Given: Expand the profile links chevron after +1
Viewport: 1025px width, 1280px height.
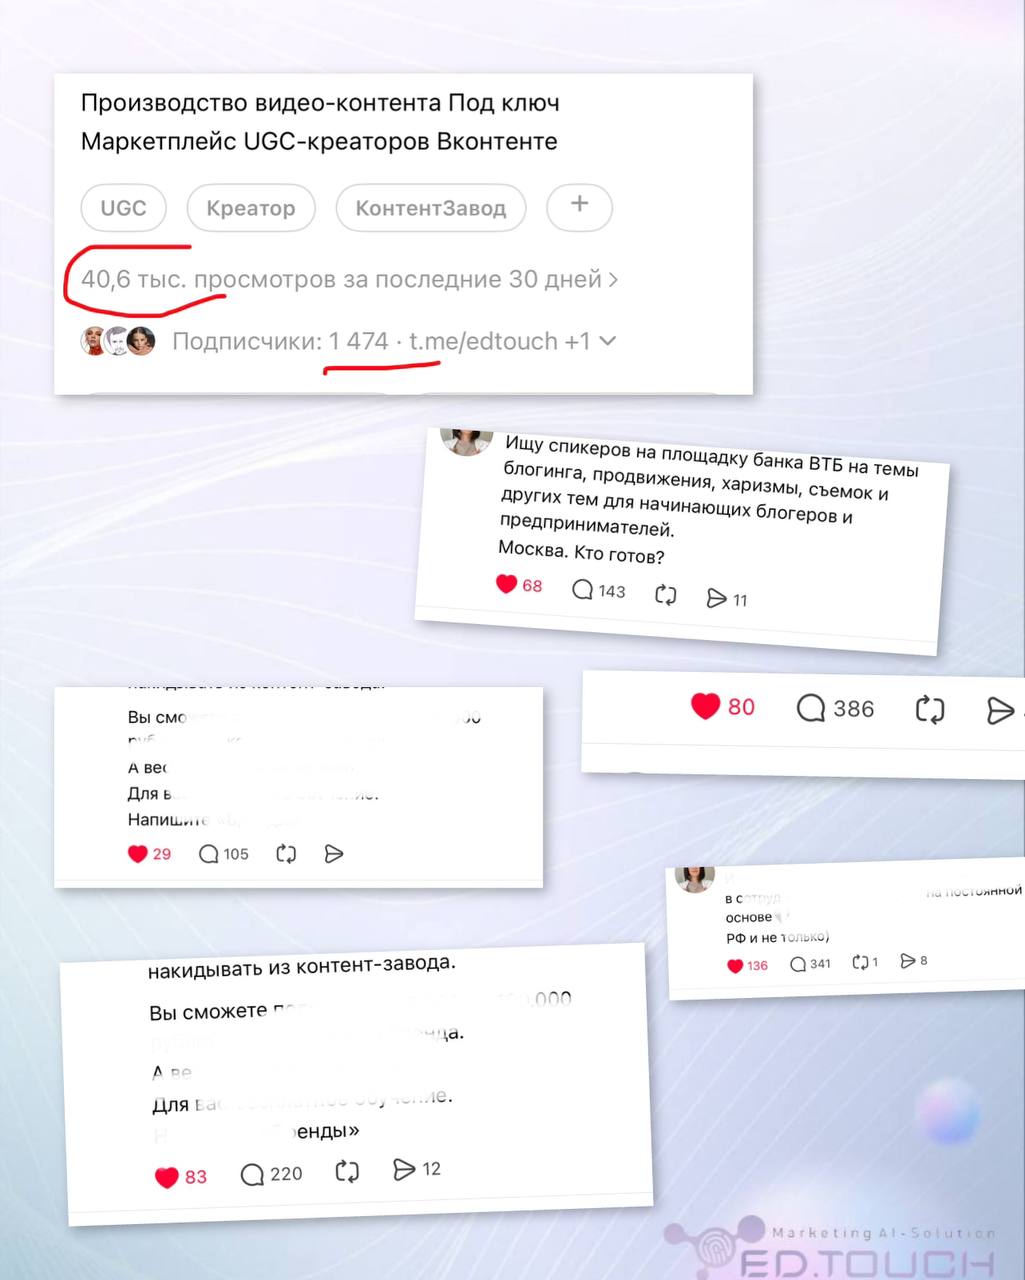Looking at the screenshot, I should [x=607, y=341].
